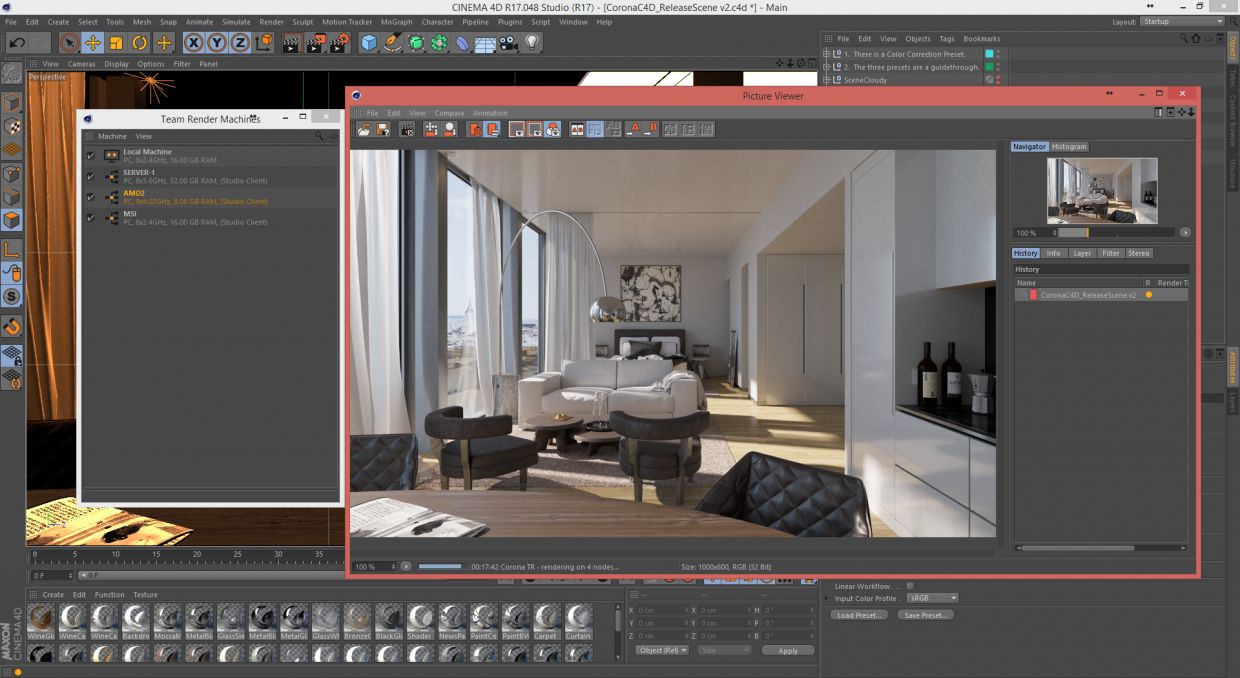Image resolution: width=1240 pixels, height=678 pixels.
Task: Uncheck the AMD2 machine checkbox
Action: [91, 197]
